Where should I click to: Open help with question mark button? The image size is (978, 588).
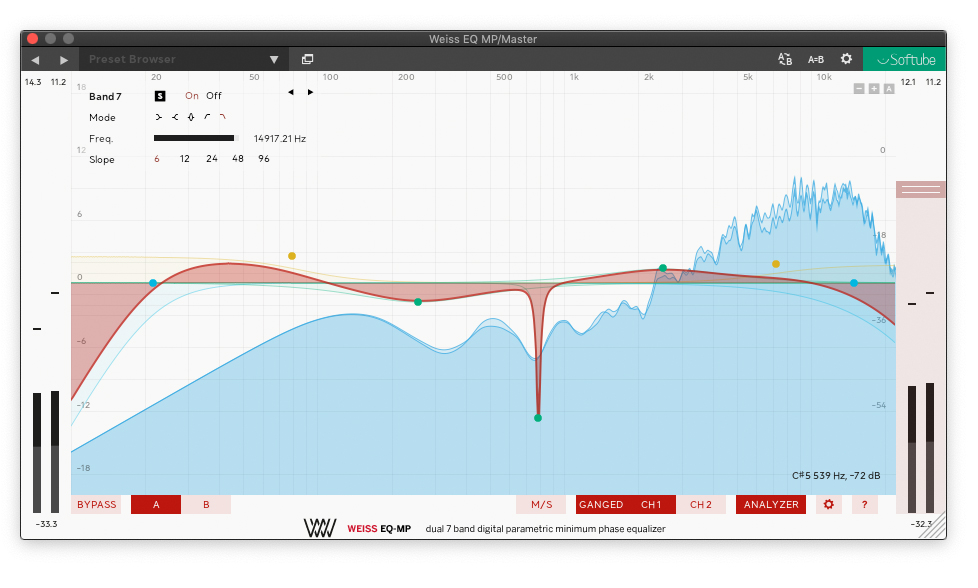click(x=864, y=504)
